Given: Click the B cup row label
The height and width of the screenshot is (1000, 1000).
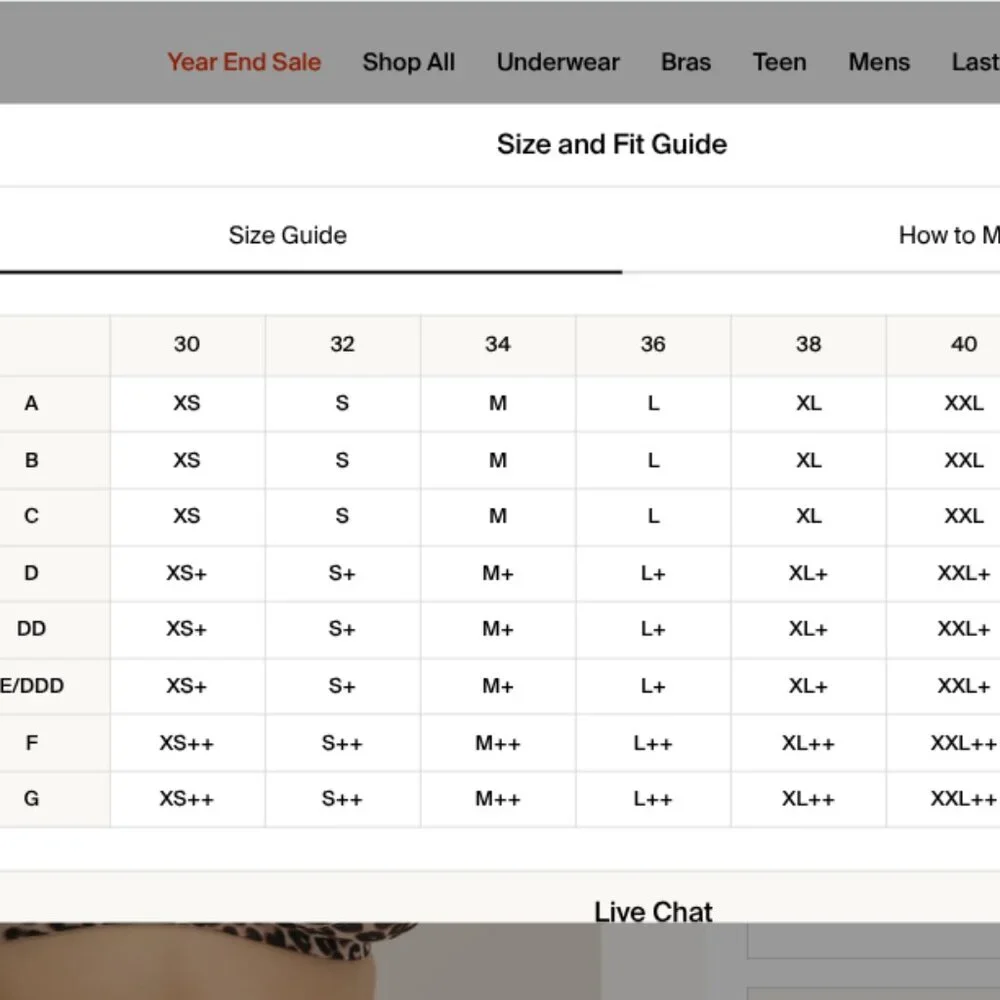Looking at the screenshot, I should pyautogui.click(x=31, y=460).
